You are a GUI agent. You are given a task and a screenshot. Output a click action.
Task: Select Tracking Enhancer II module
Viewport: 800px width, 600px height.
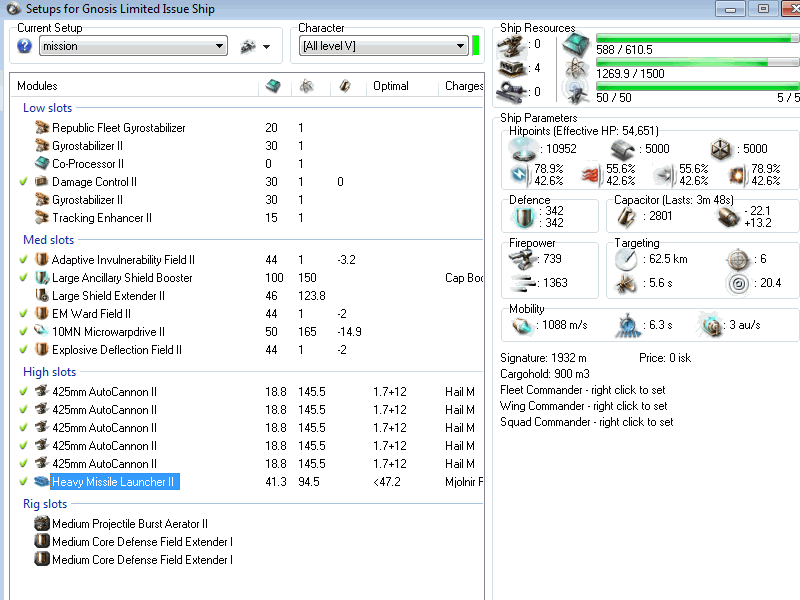click(102, 218)
